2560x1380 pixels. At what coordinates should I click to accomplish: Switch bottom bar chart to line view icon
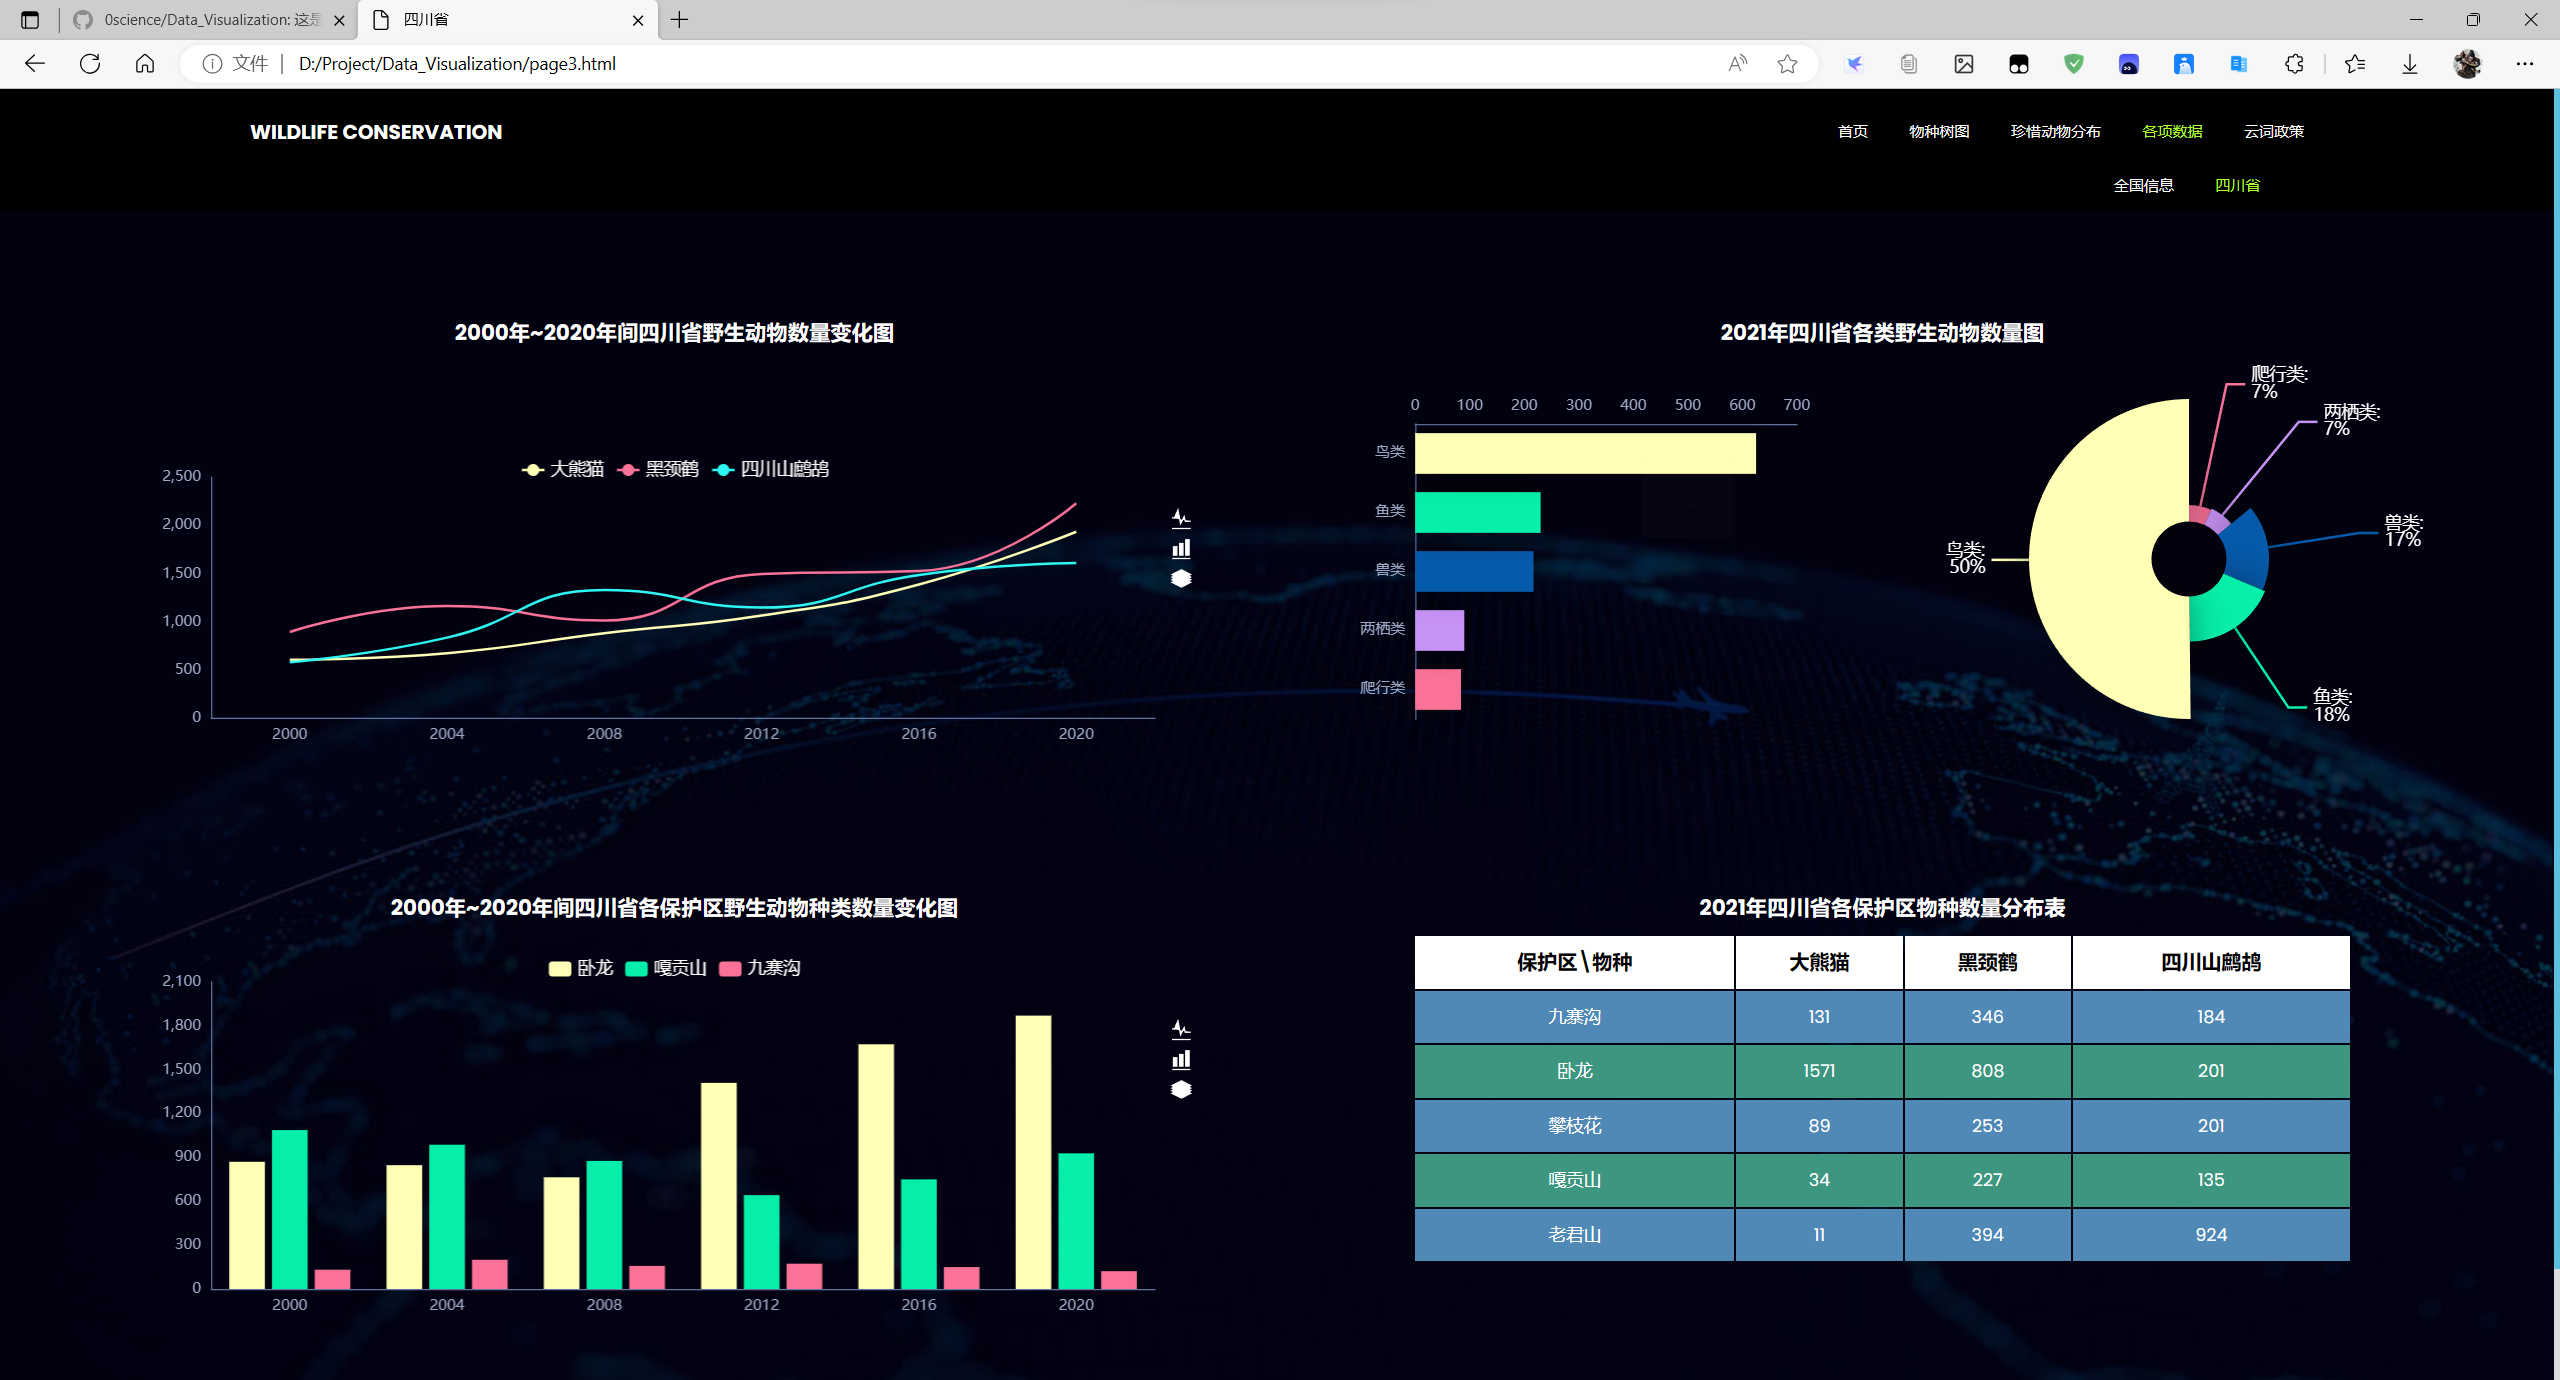[1181, 1029]
